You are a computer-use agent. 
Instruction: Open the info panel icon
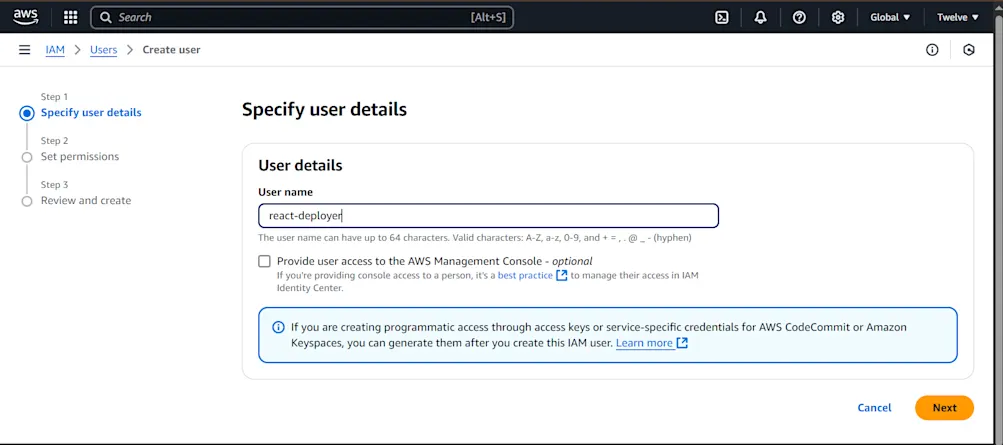932,50
